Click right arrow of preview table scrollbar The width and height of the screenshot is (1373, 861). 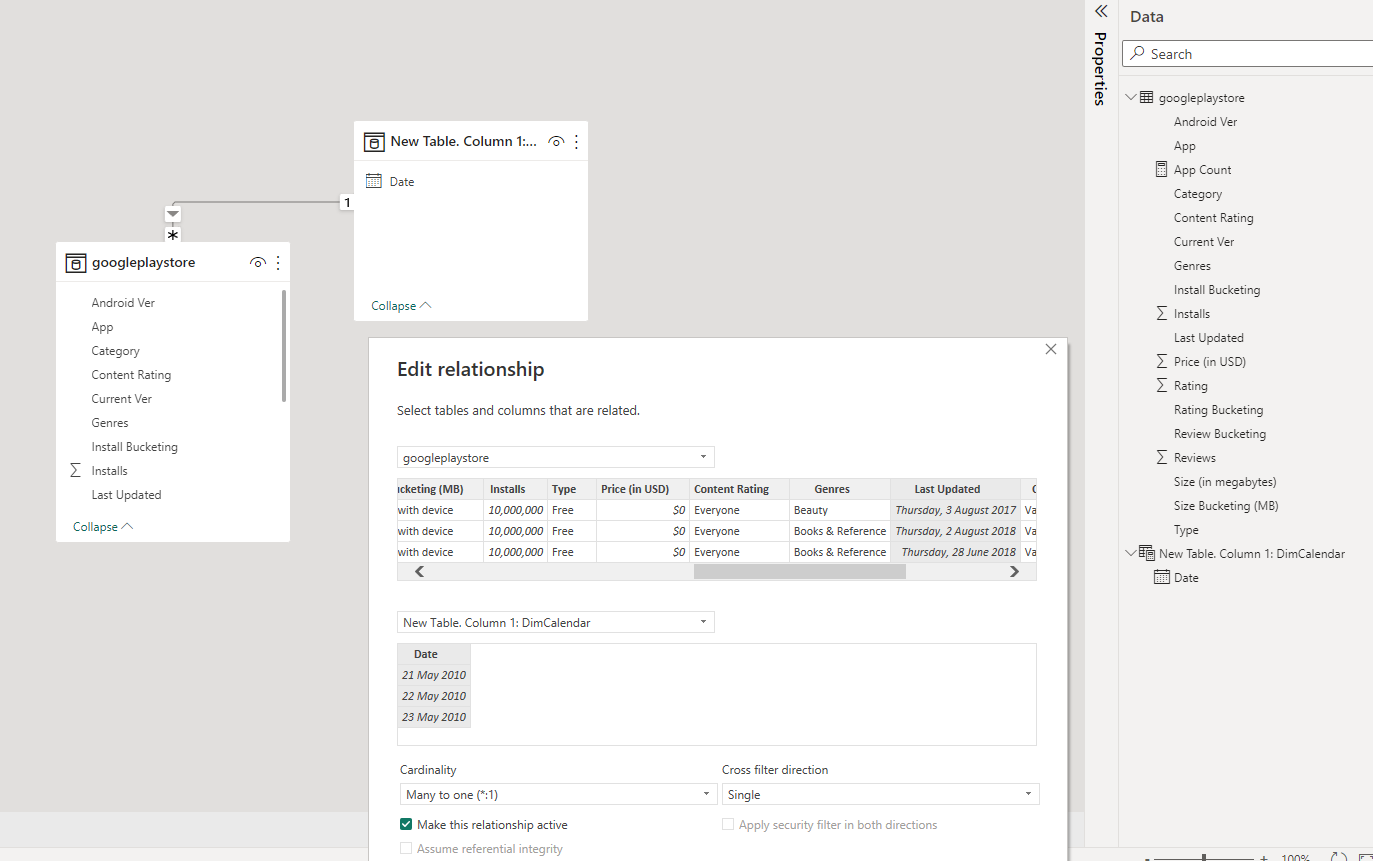(x=1014, y=572)
